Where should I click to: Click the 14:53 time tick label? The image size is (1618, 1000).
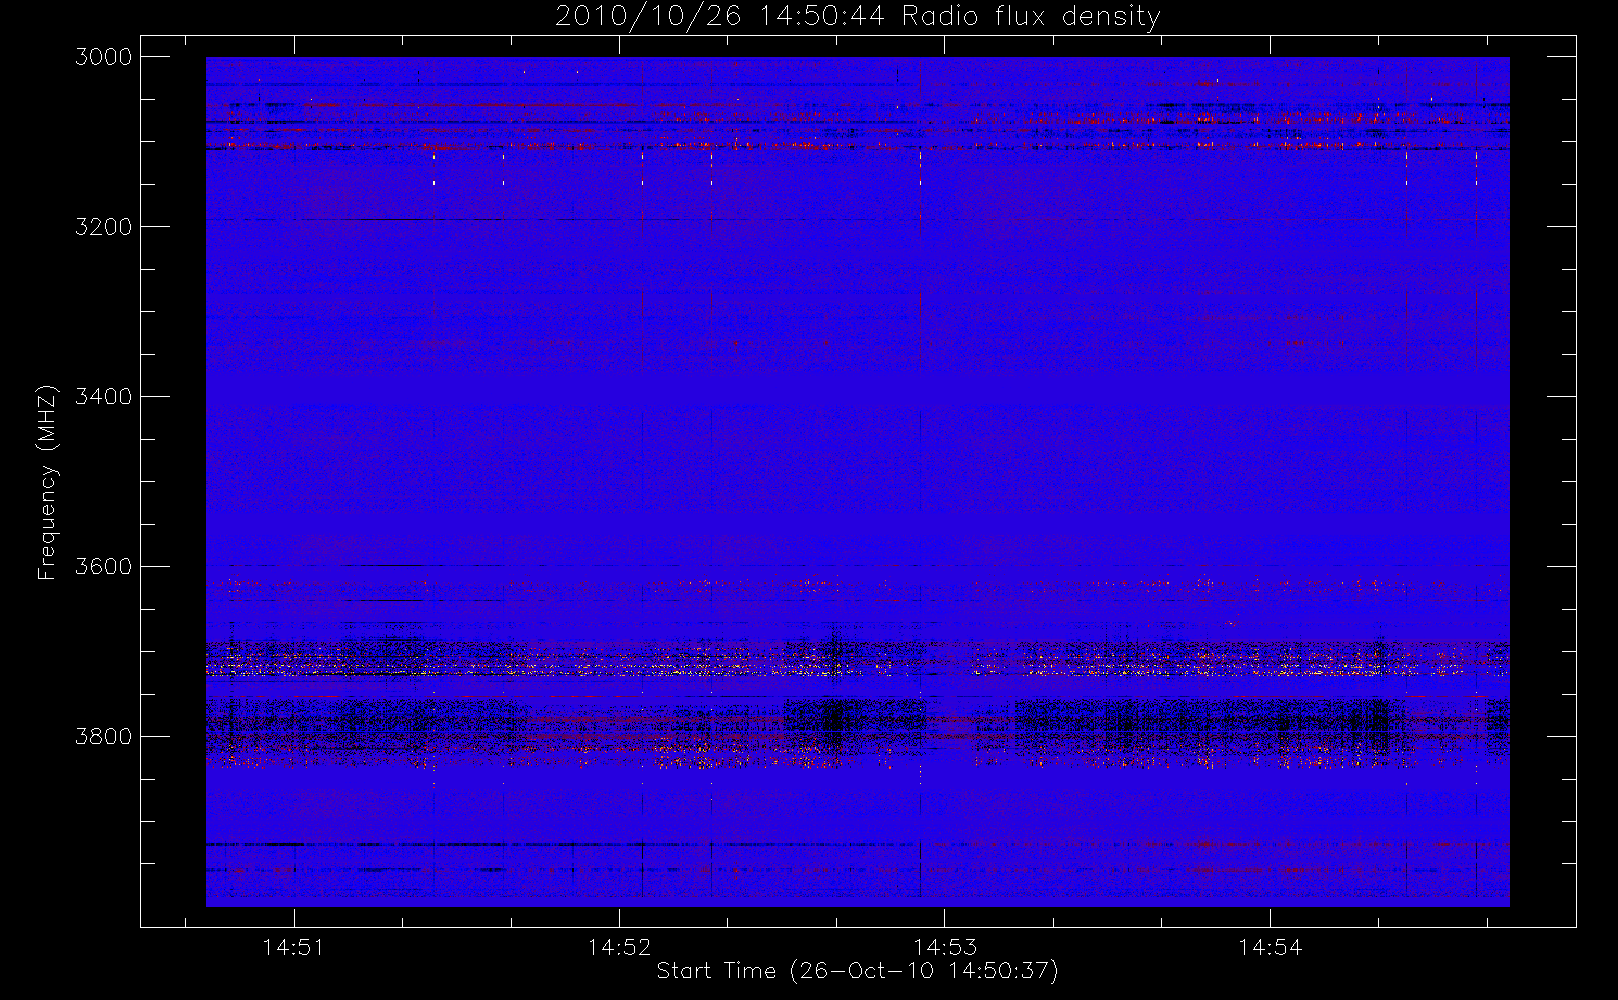tap(945, 947)
